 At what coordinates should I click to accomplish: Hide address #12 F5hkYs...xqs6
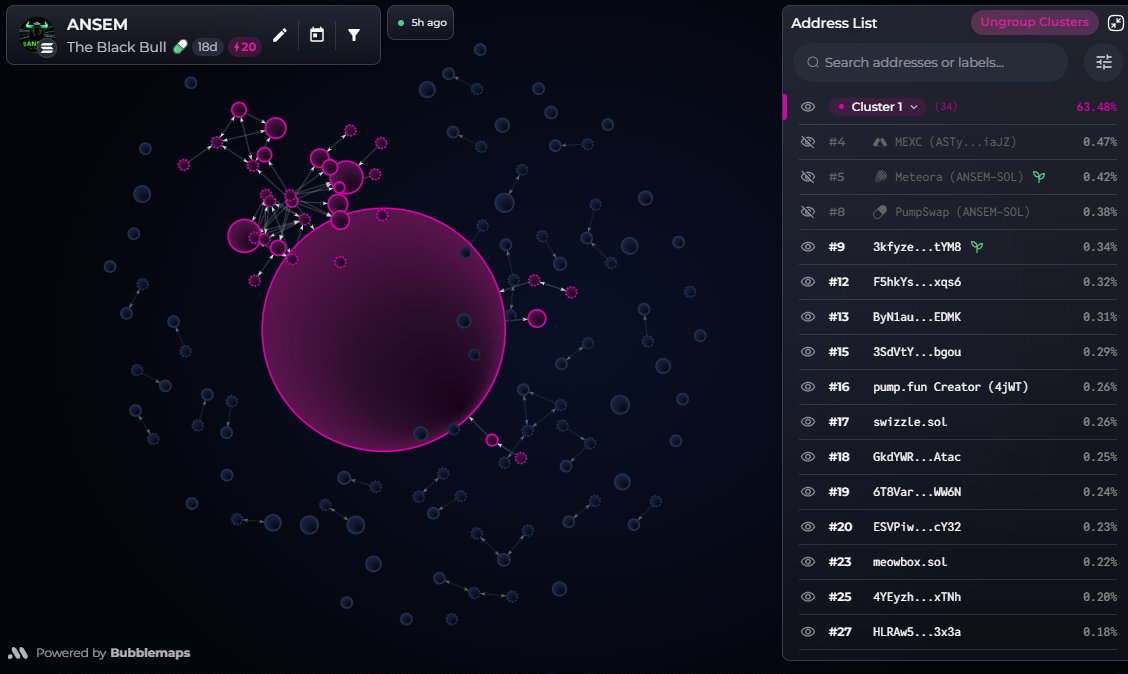808,282
